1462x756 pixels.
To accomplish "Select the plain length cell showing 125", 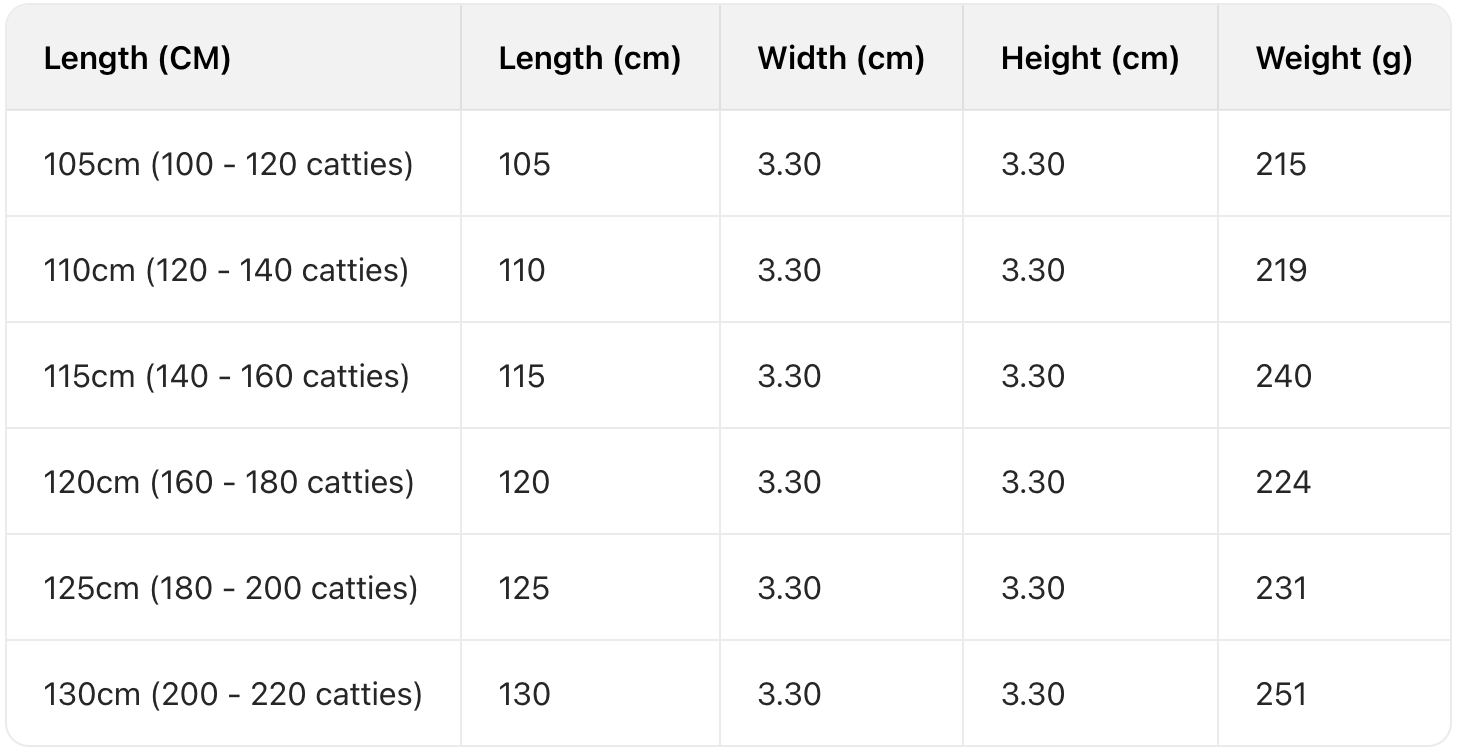I will (x=524, y=588).
